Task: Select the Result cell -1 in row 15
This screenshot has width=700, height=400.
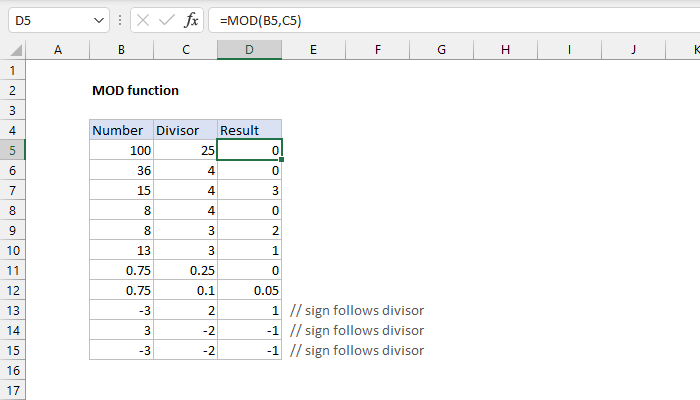Action: pyautogui.click(x=250, y=350)
